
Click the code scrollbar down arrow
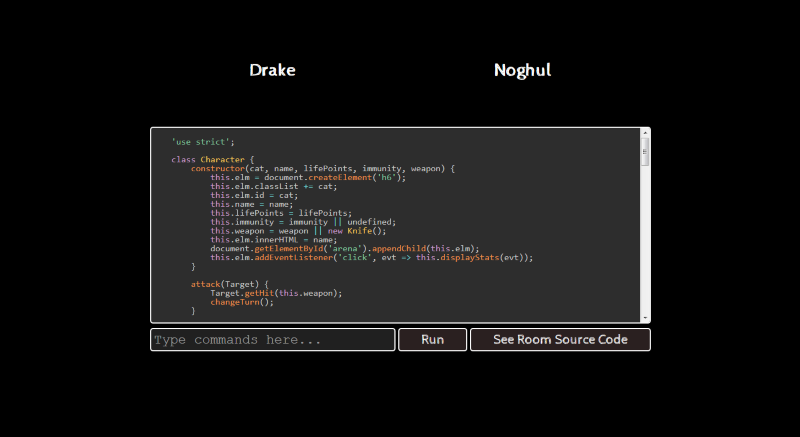(645, 318)
